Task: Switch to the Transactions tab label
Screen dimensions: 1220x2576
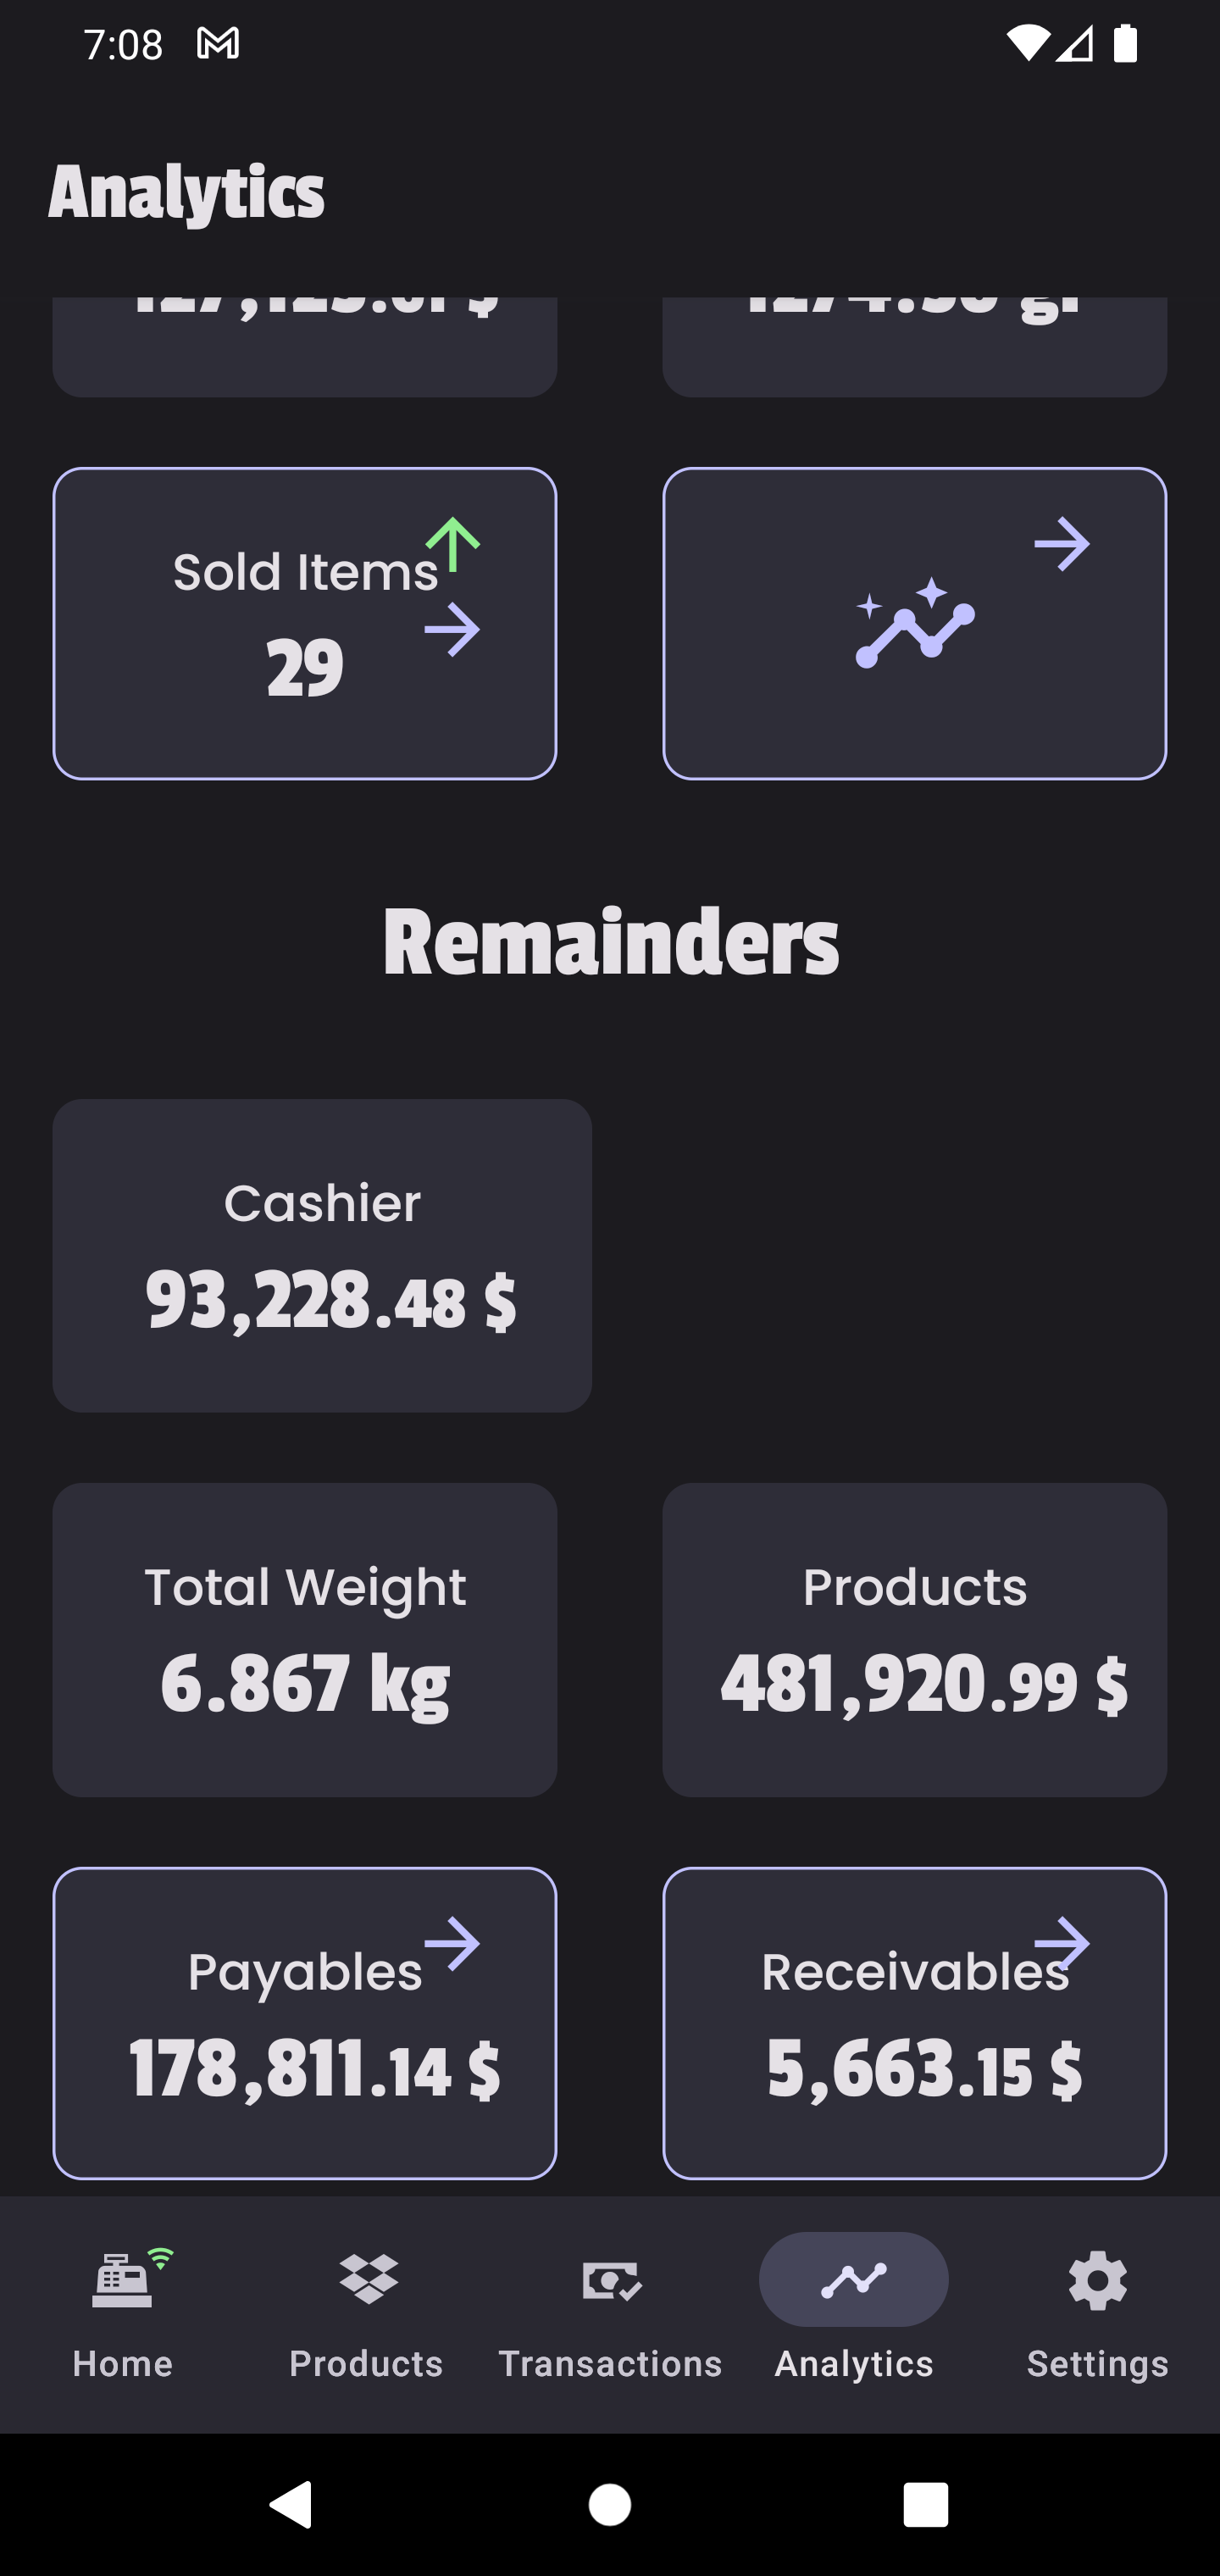Action: click(611, 2364)
